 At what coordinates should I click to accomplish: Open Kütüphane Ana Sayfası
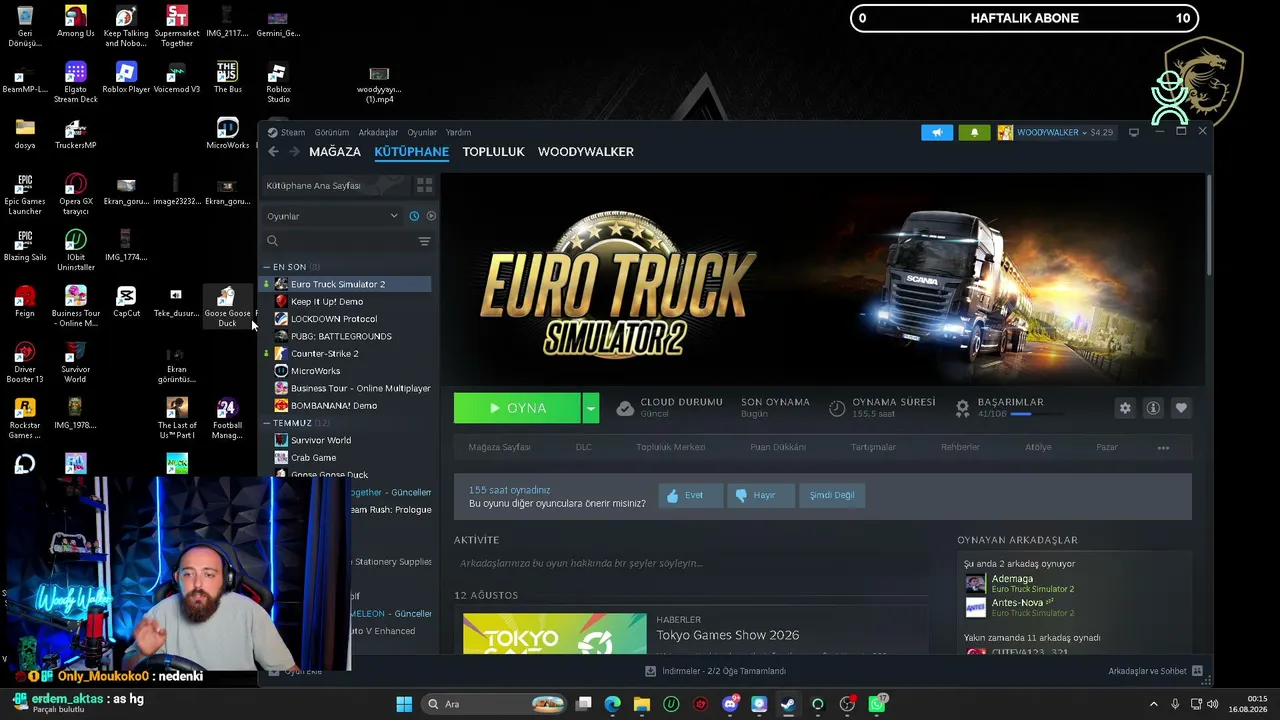pos(335,186)
